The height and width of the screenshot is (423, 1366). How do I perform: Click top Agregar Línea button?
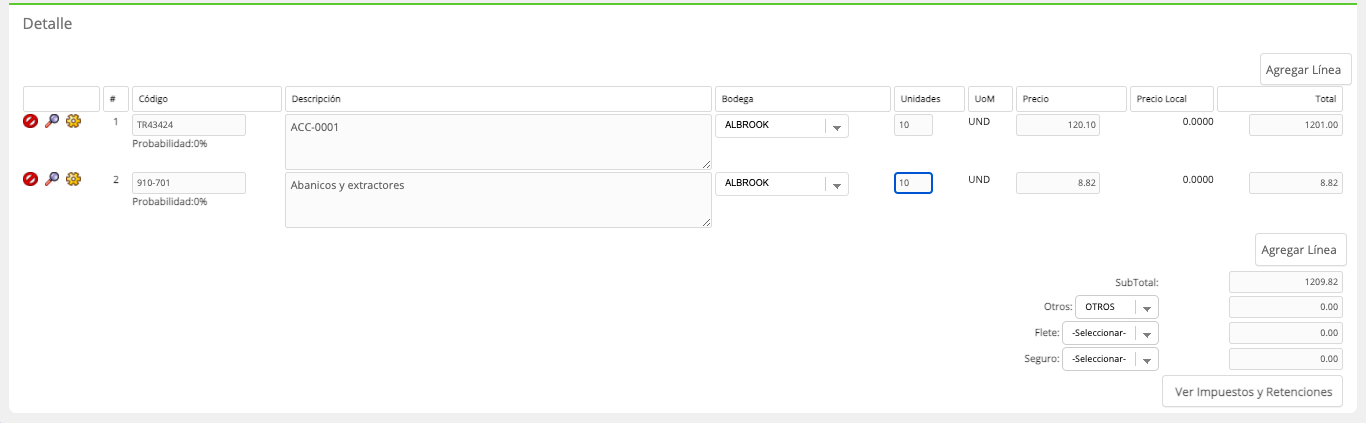point(1304,70)
